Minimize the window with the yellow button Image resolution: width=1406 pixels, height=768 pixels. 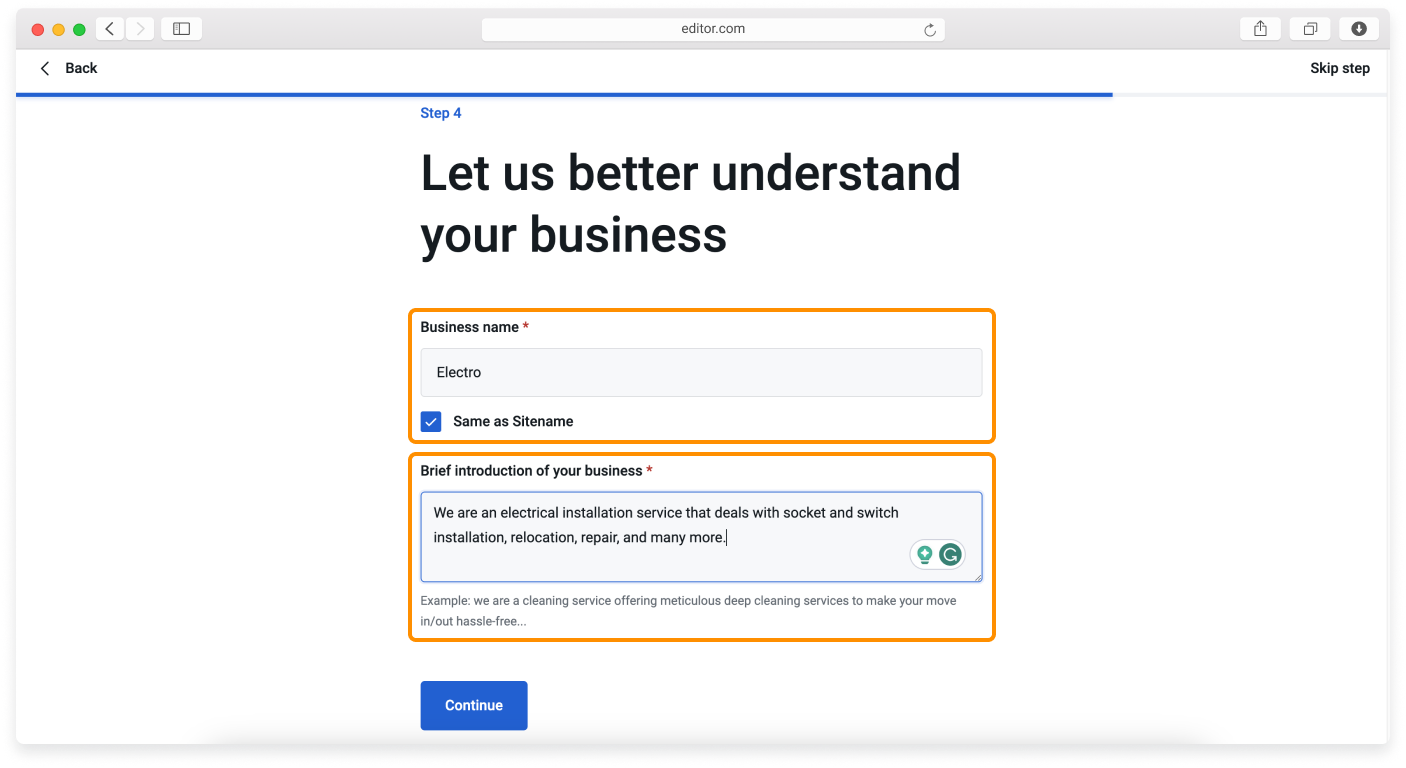[58, 30]
